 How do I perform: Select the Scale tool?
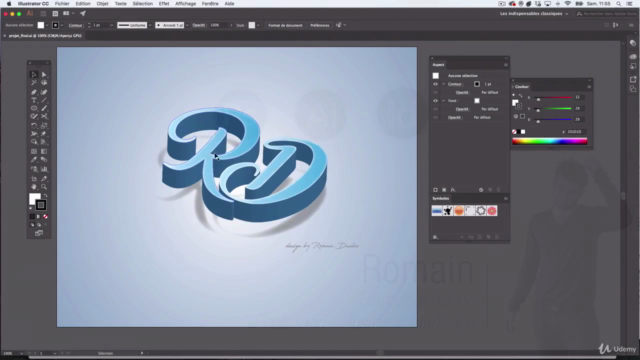pos(44,126)
